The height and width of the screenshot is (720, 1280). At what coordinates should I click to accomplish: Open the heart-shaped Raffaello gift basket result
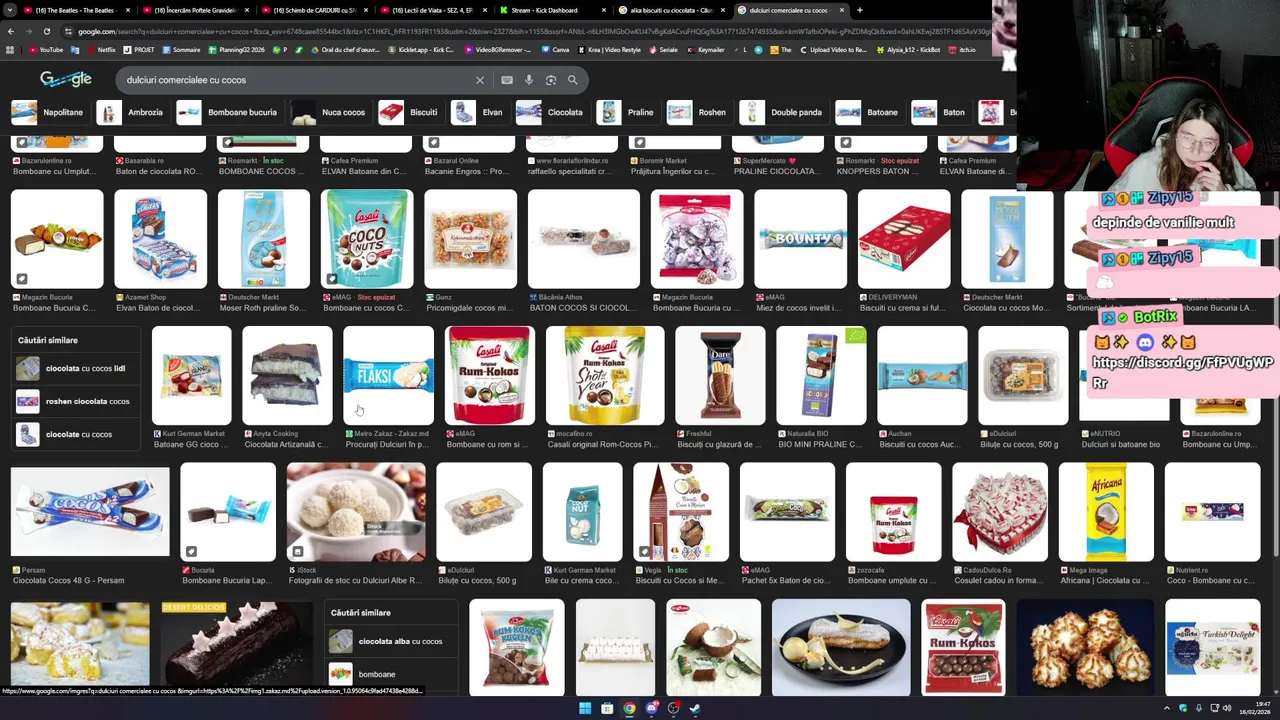(1000, 511)
